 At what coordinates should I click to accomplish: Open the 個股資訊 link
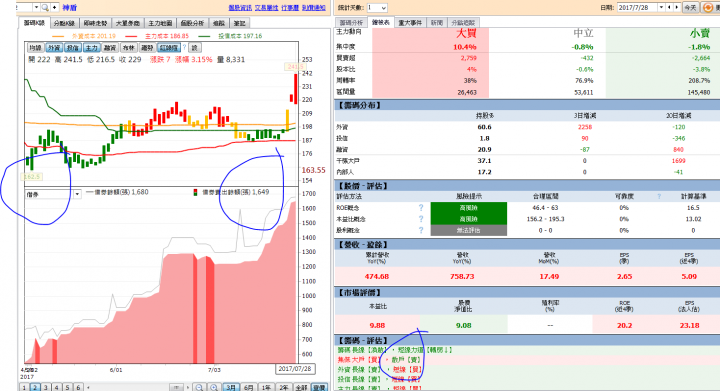tap(240, 8)
